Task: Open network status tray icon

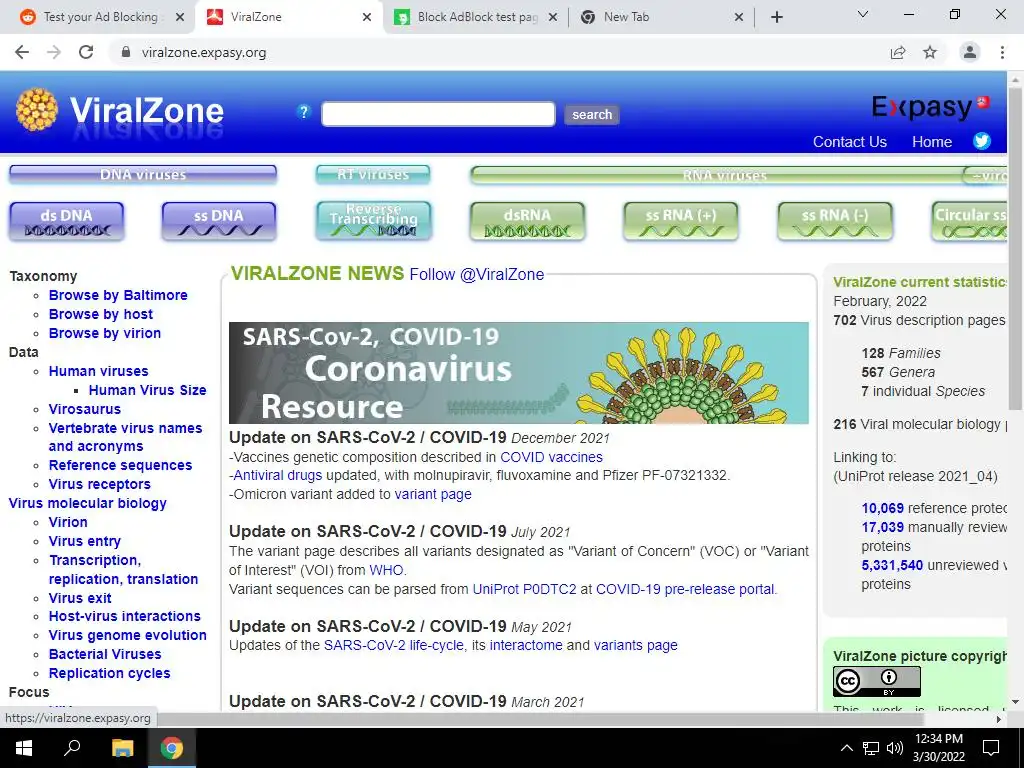Action: click(871, 748)
